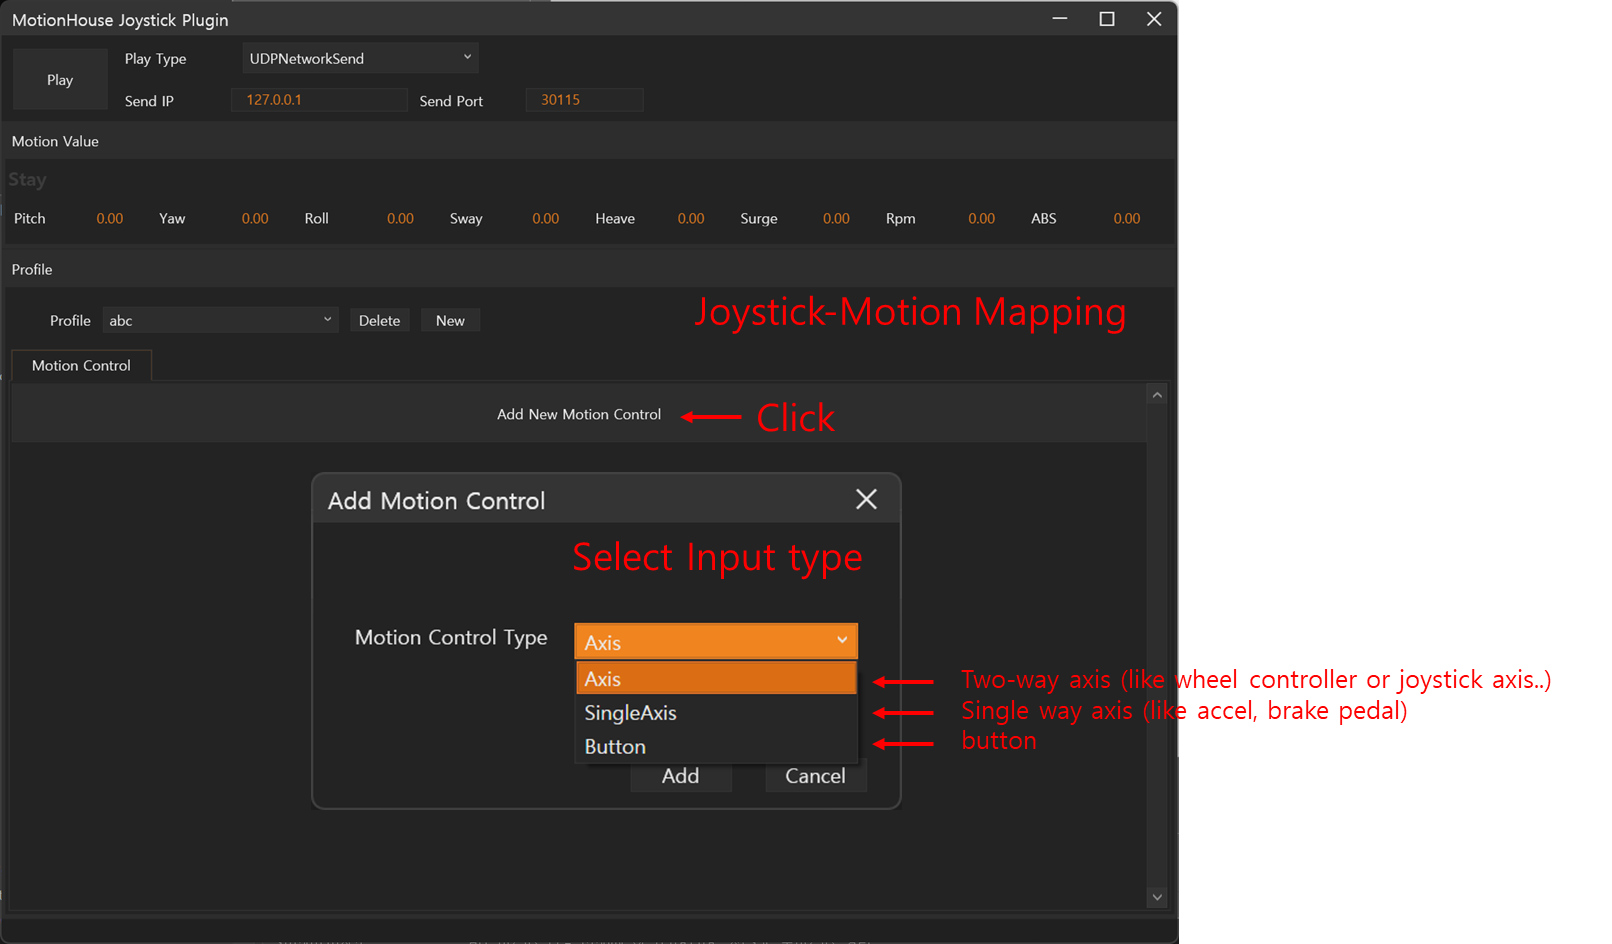Click the Roll value 0.00
The height and width of the screenshot is (944, 1612).
[400, 218]
